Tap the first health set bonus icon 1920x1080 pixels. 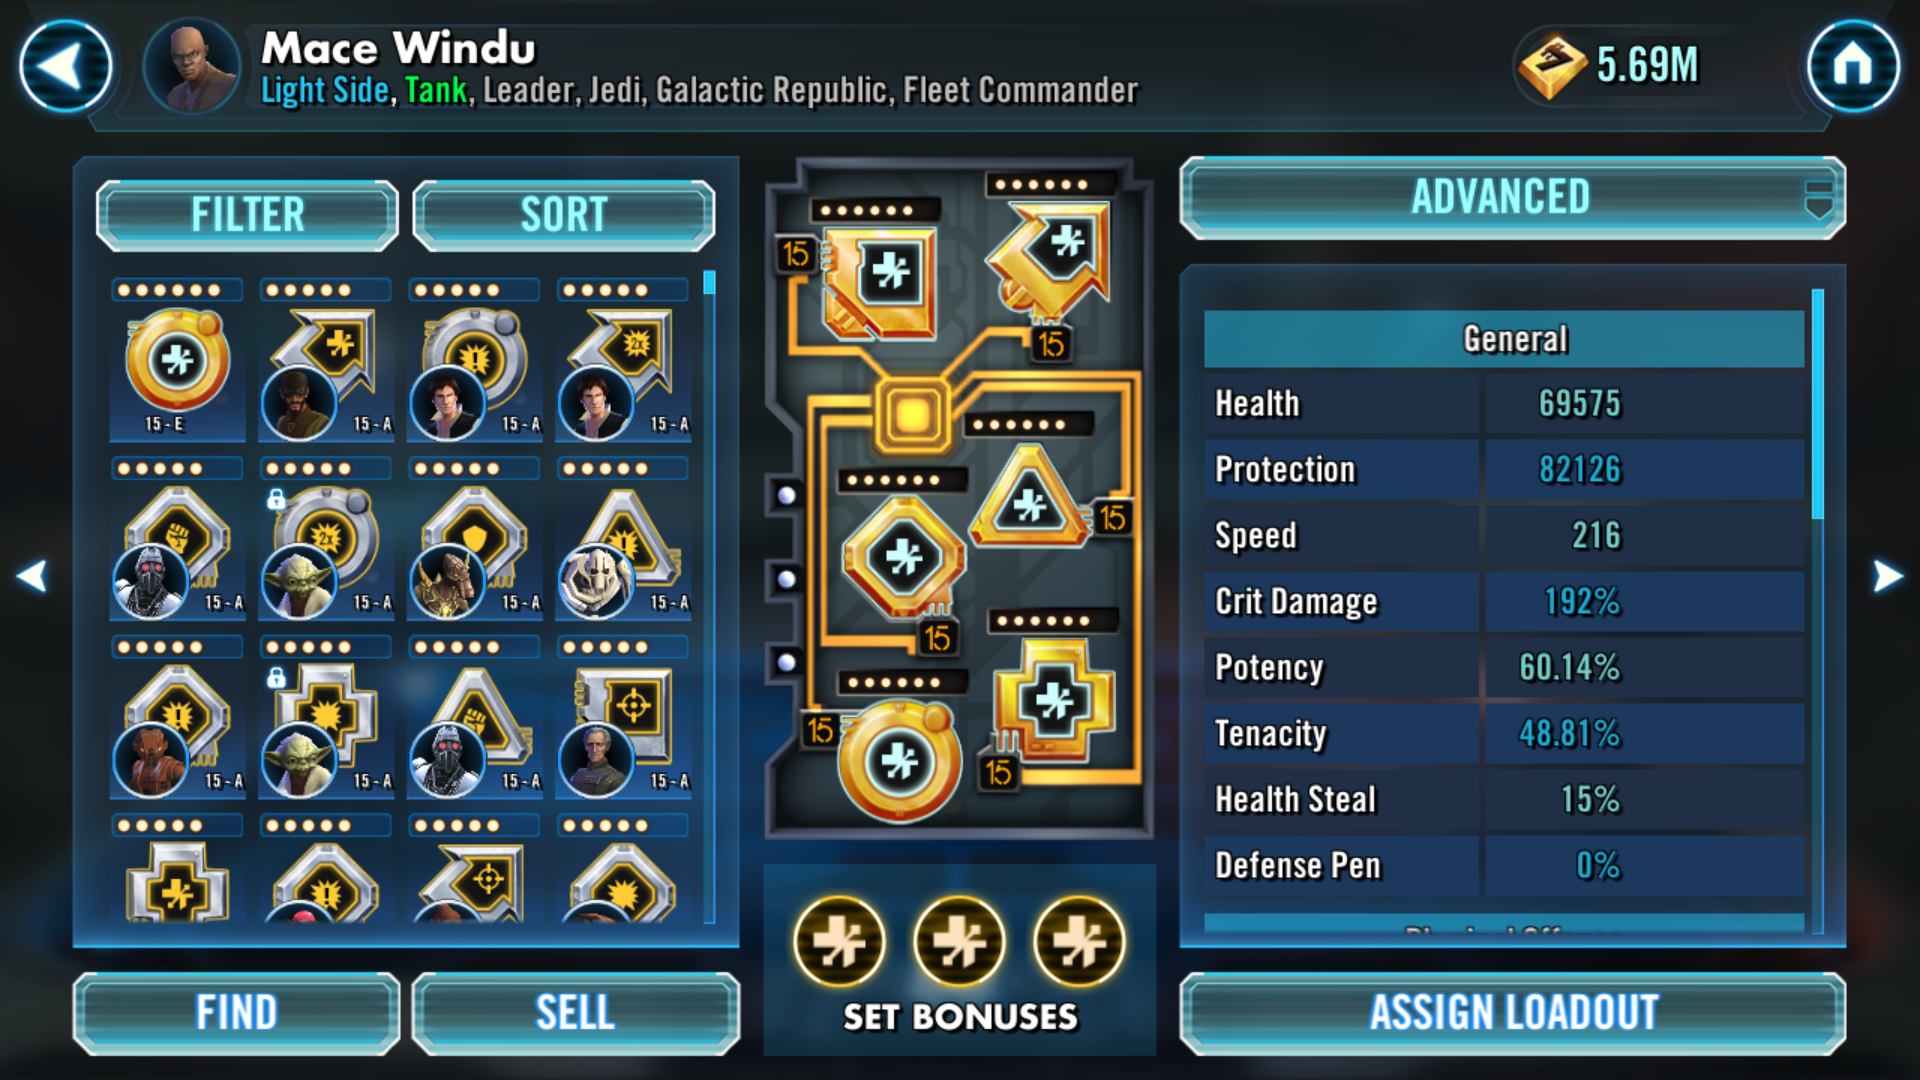[x=839, y=942]
